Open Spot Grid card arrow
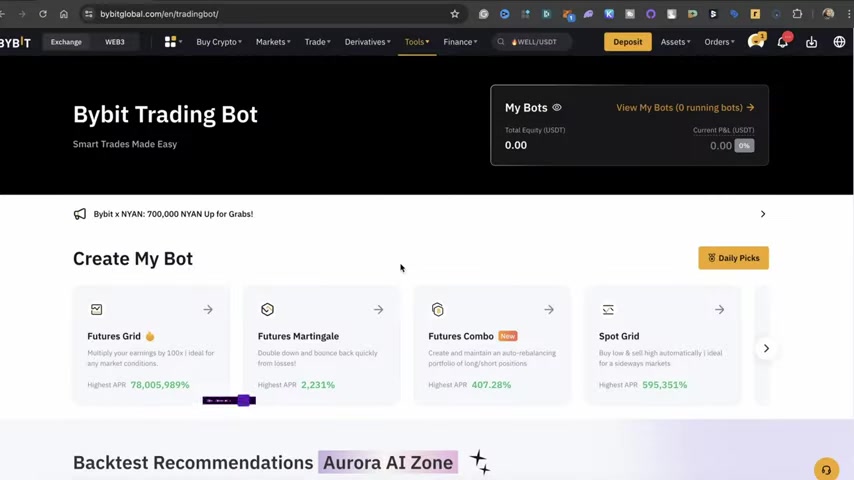This screenshot has height=480, width=854. (x=719, y=309)
